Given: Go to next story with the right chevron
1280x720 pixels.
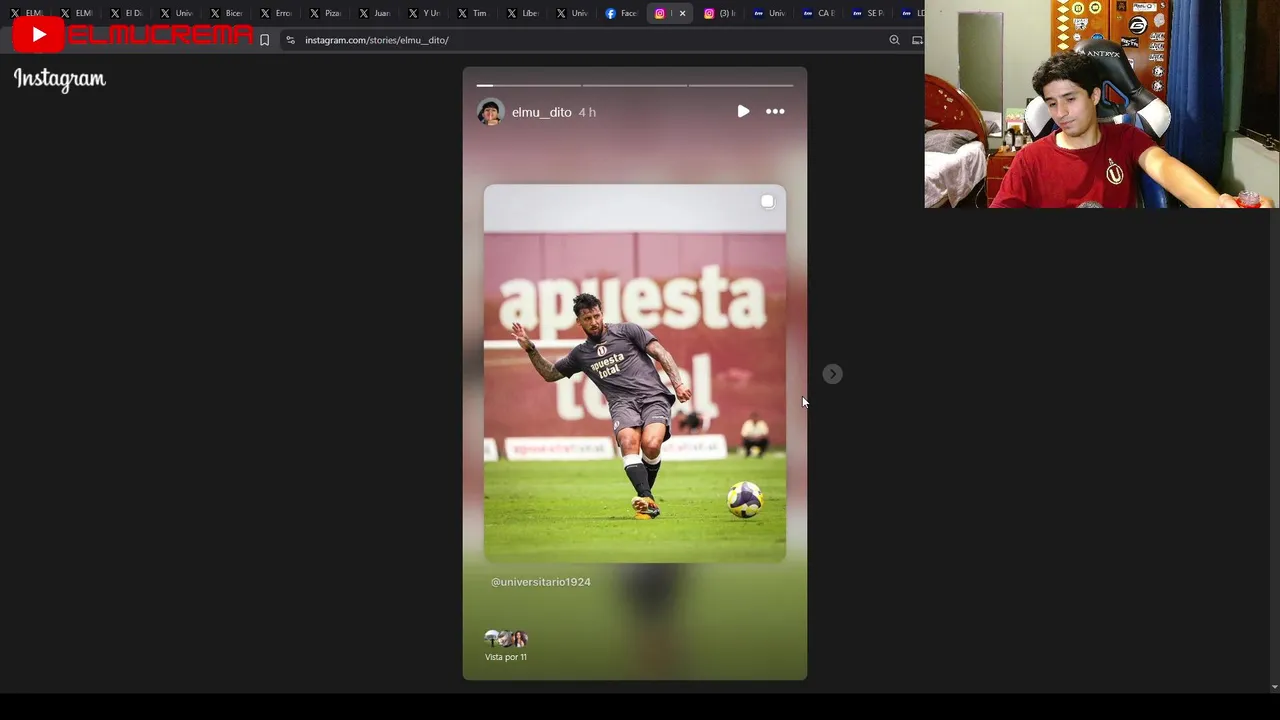Looking at the screenshot, I should click(832, 374).
